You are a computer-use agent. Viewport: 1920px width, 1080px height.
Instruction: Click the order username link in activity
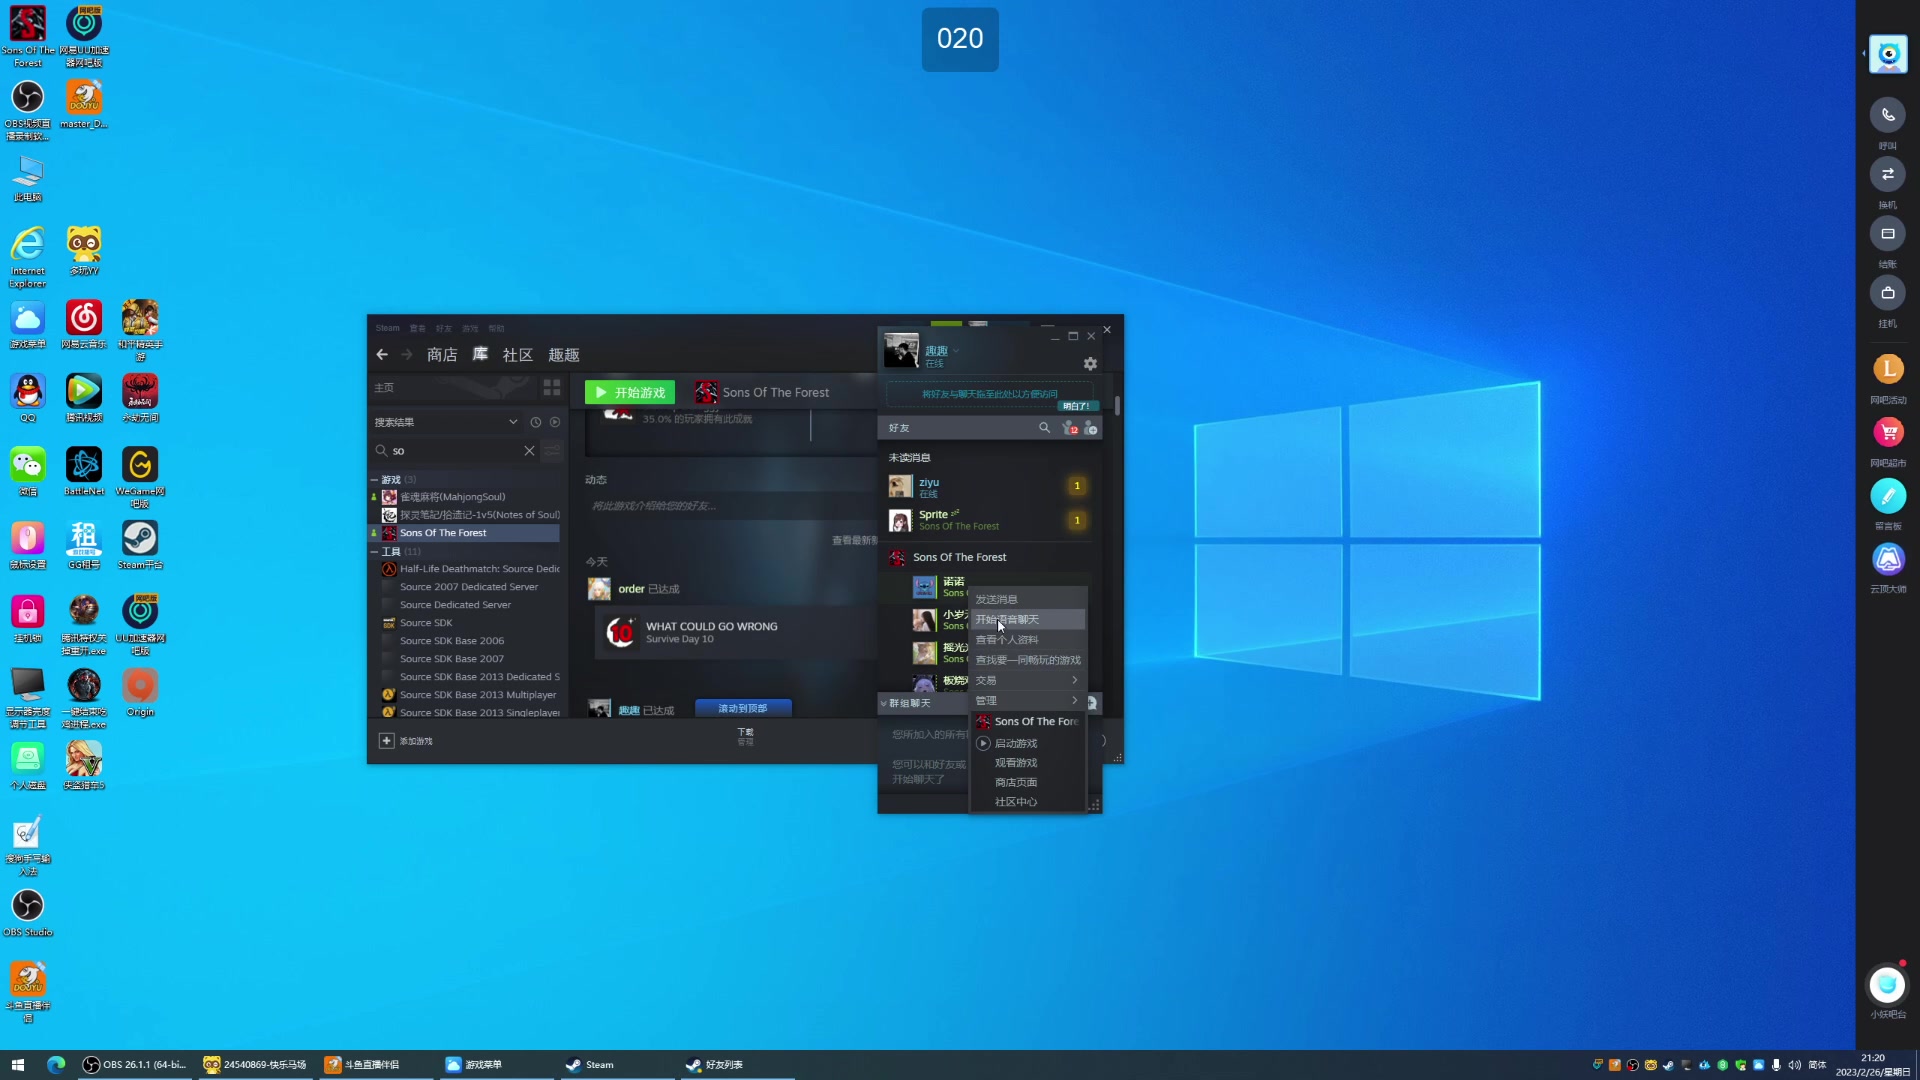[x=631, y=589]
